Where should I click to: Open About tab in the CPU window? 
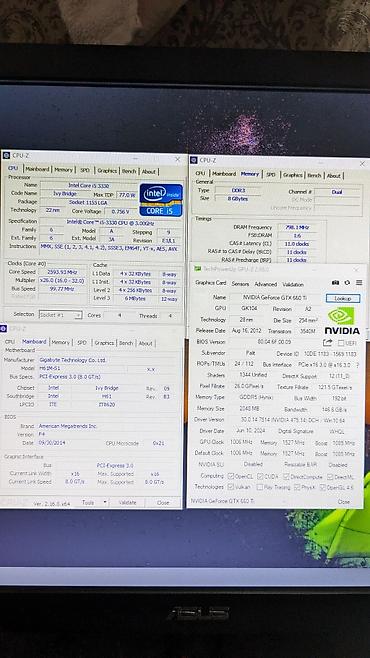[149, 171]
